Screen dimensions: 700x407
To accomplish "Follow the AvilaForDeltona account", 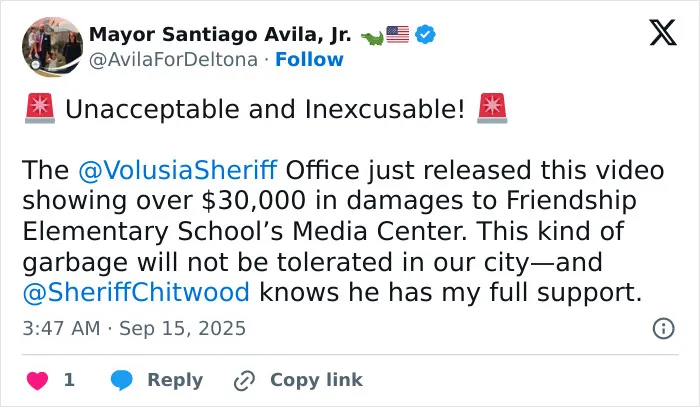I will pos(309,59).
